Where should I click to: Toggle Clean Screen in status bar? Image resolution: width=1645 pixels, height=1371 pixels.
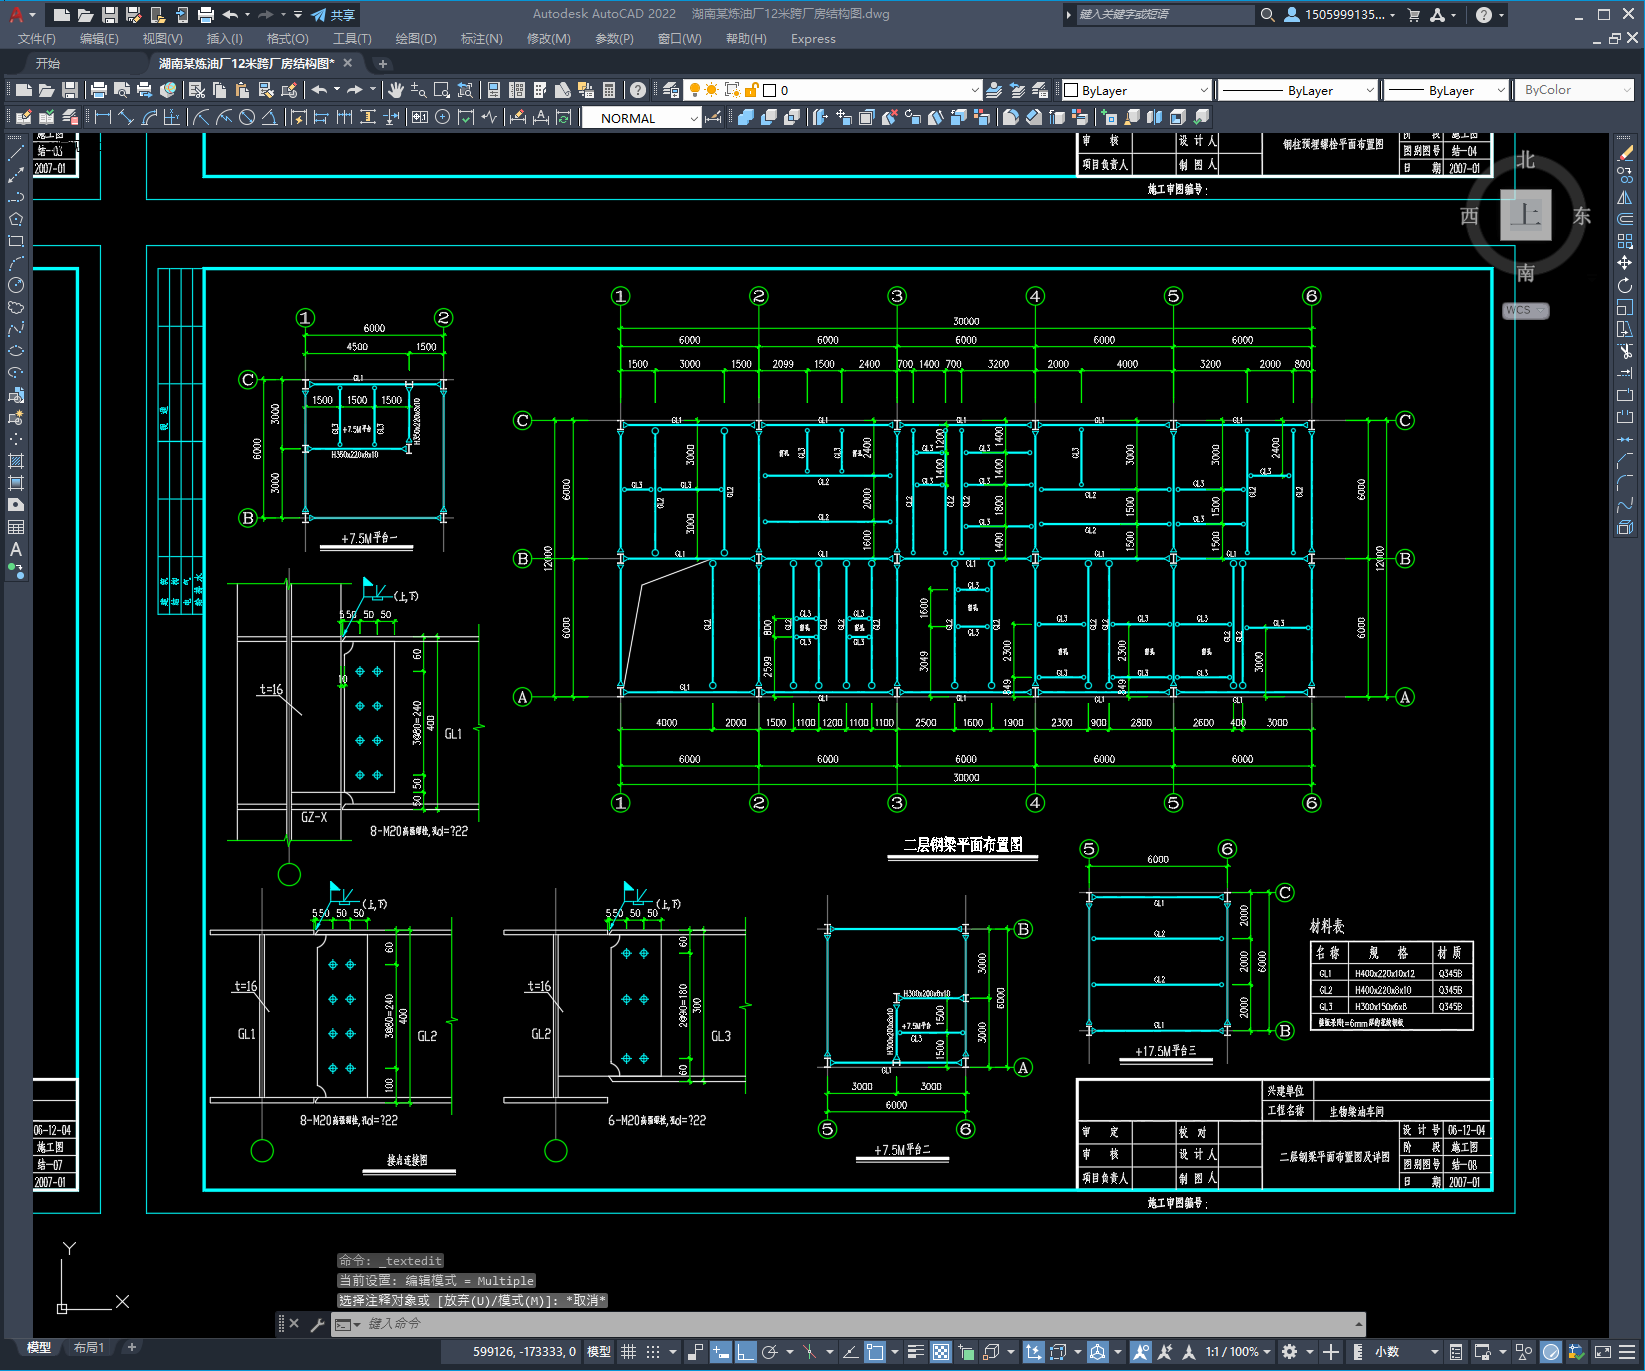1602,1352
